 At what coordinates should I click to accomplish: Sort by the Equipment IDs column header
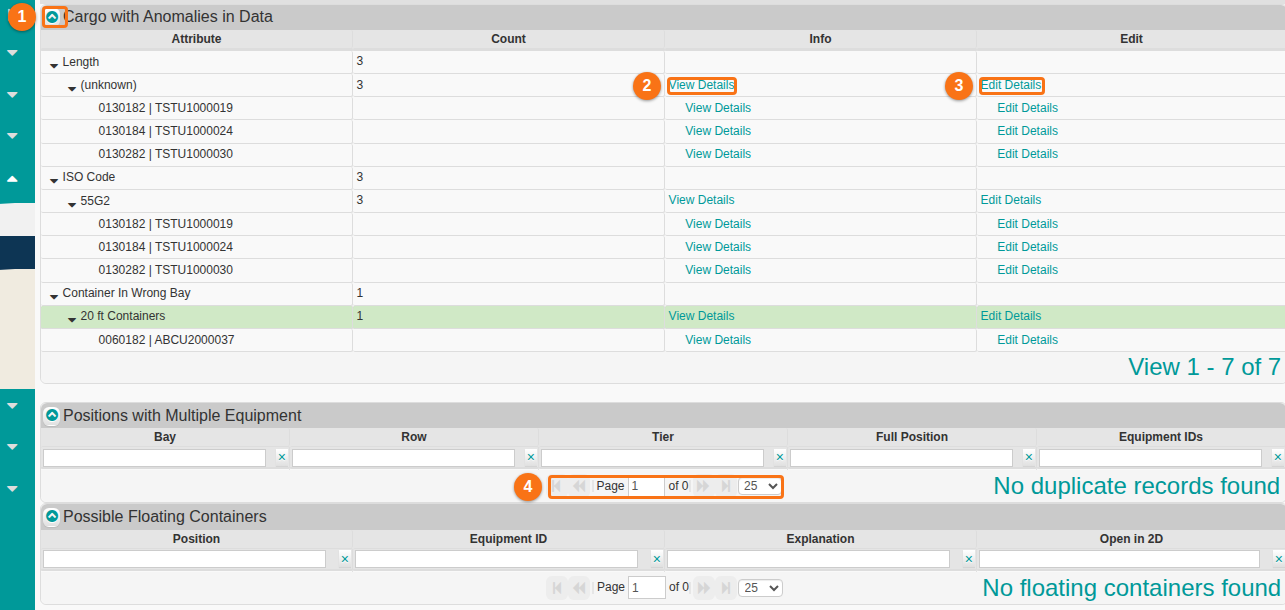[1160, 437]
